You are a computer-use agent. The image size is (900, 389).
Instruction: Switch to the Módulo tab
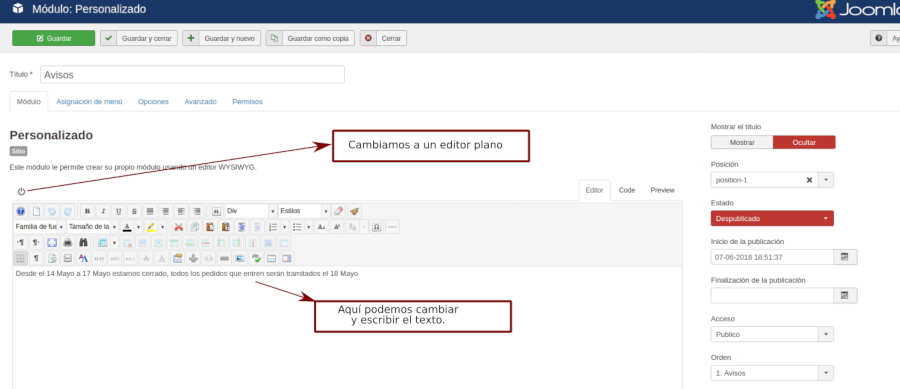29,102
